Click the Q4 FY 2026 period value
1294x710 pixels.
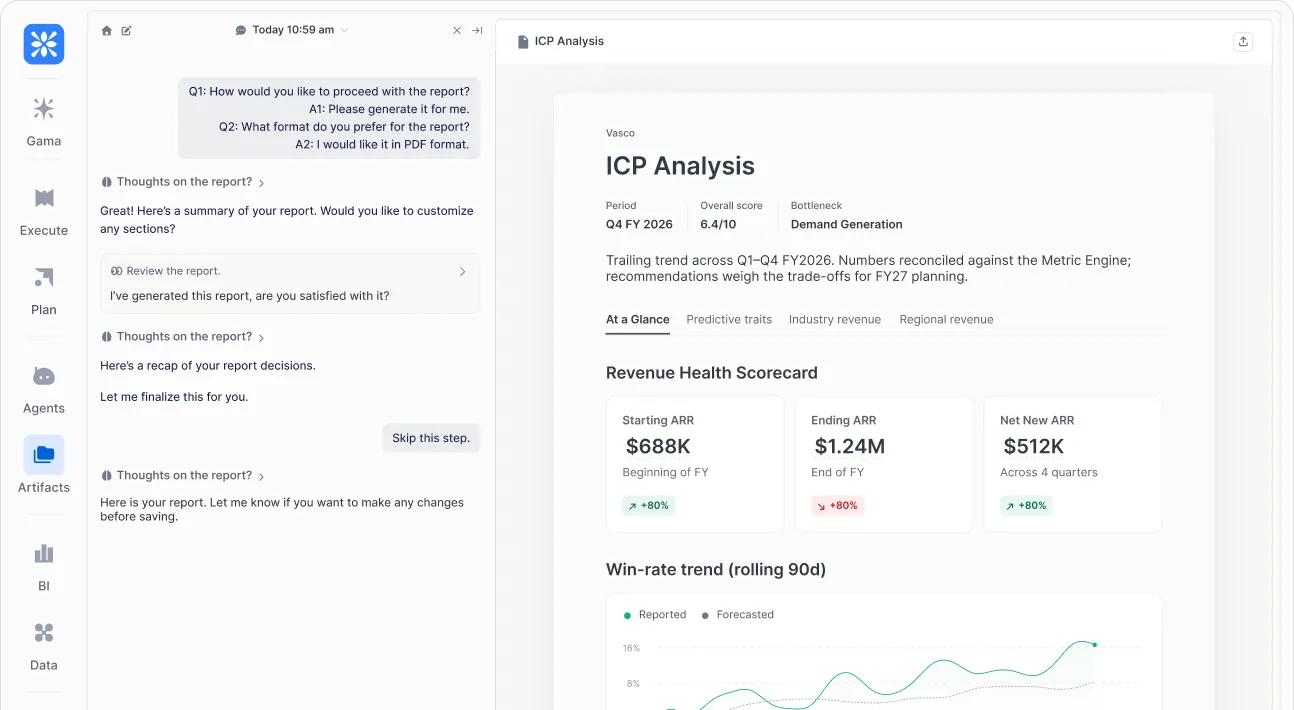pyautogui.click(x=639, y=225)
